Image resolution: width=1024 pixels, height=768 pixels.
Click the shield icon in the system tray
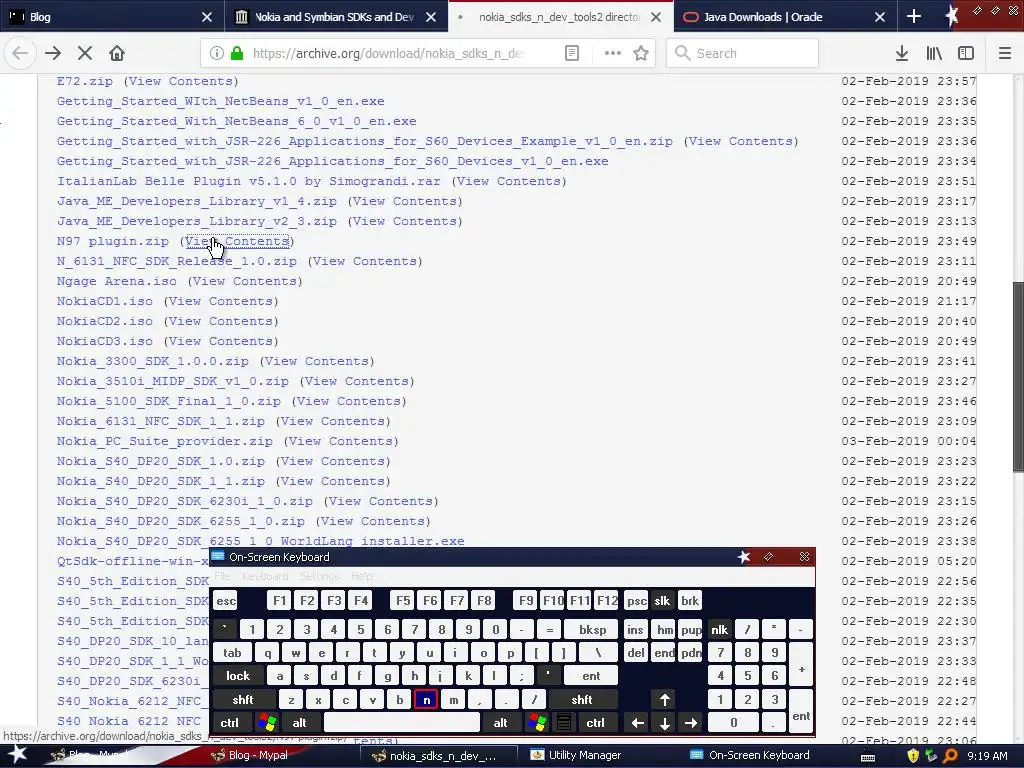point(912,756)
